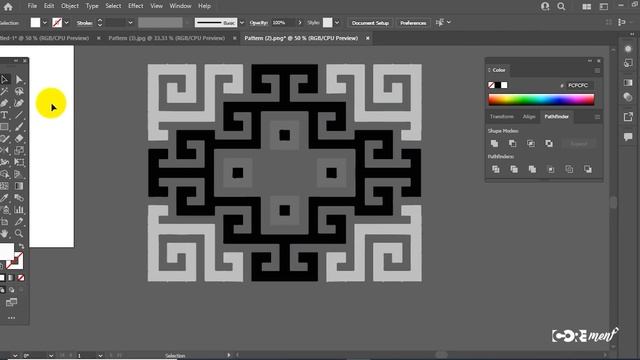Click the color spectrum bar
The width and height of the screenshot is (640, 360).
[x=541, y=100]
